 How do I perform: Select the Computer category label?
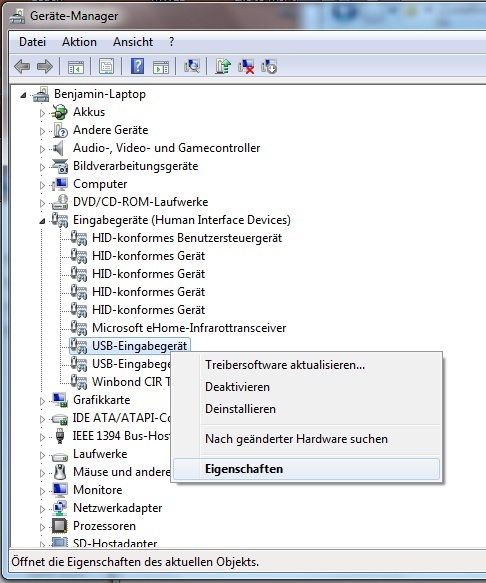[x=100, y=184]
